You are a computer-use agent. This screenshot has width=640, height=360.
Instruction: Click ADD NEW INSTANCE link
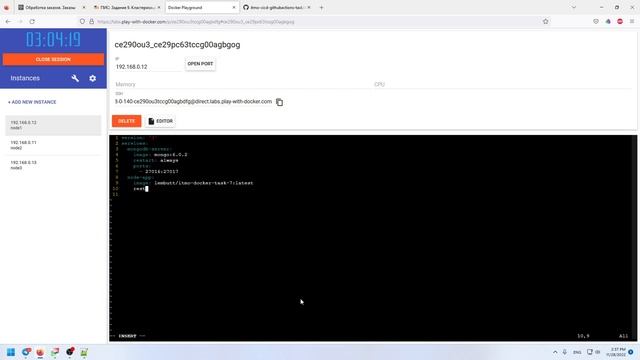(x=32, y=102)
